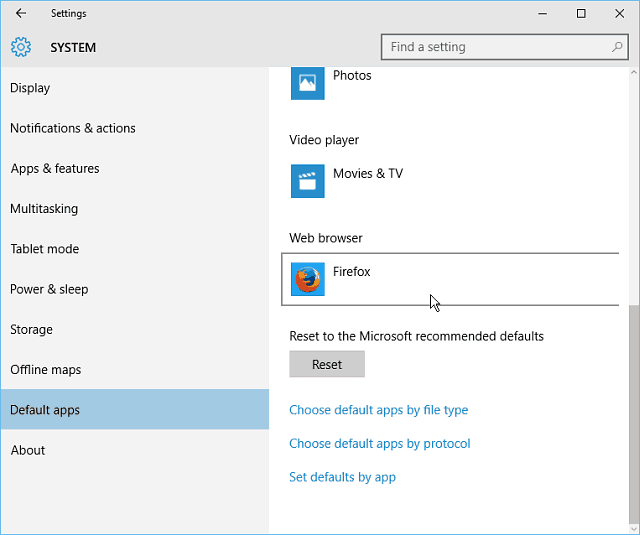Change the Movies & TV video player

tap(450, 181)
